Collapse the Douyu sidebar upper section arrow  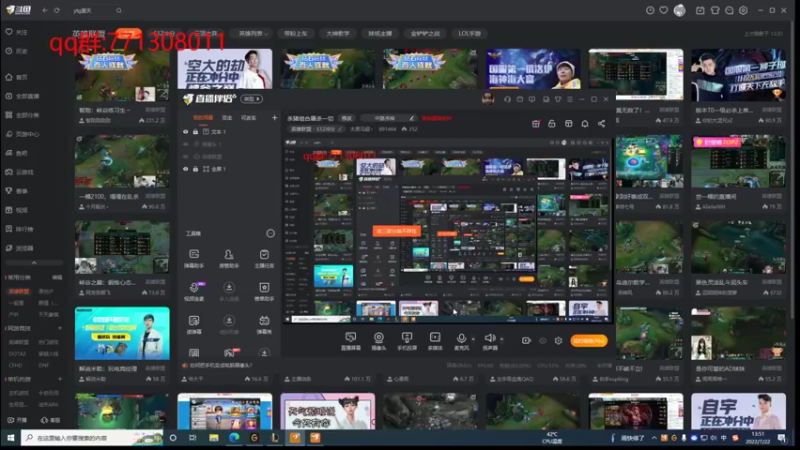point(34,263)
